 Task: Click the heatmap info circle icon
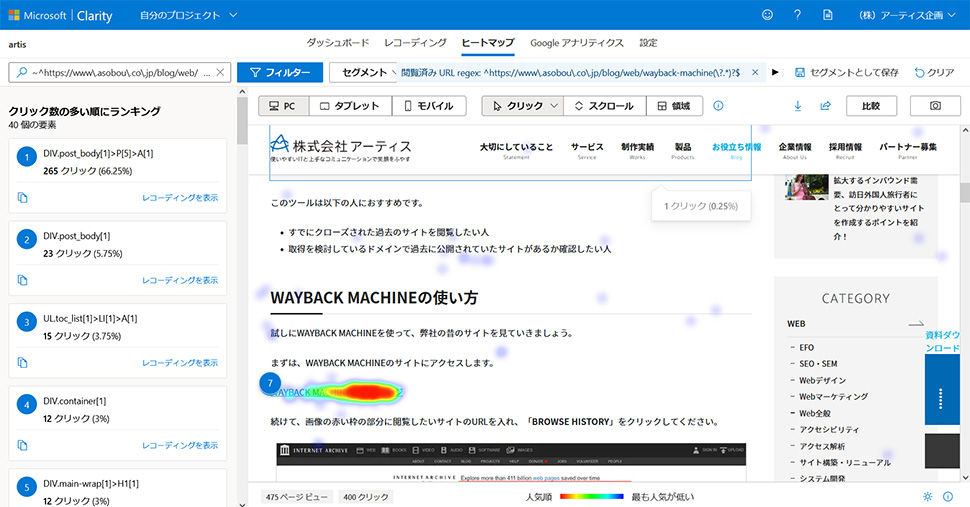click(718, 106)
